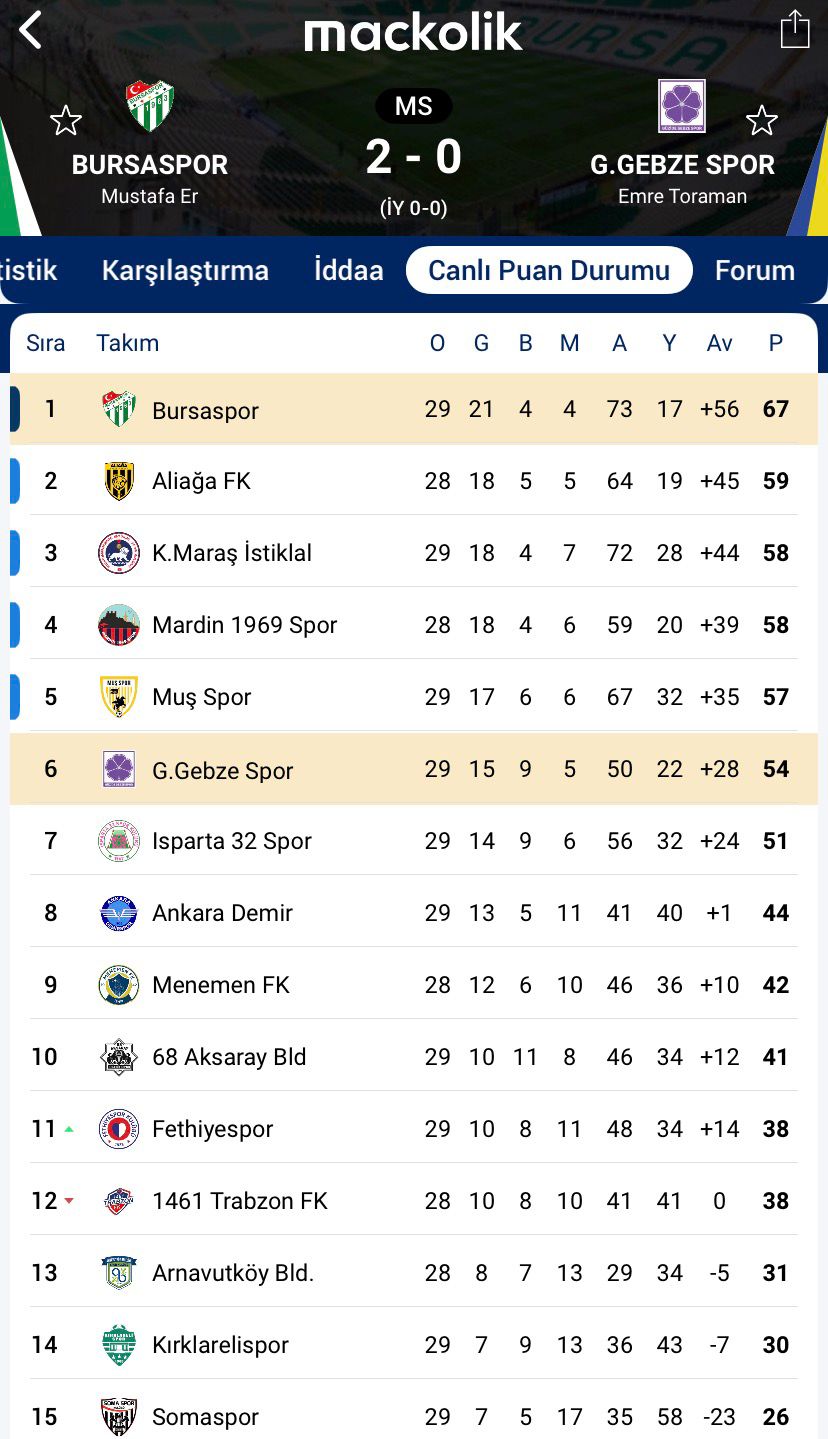
Task: Select the Canlı Puan Durumu tab
Action: (x=549, y=270)
